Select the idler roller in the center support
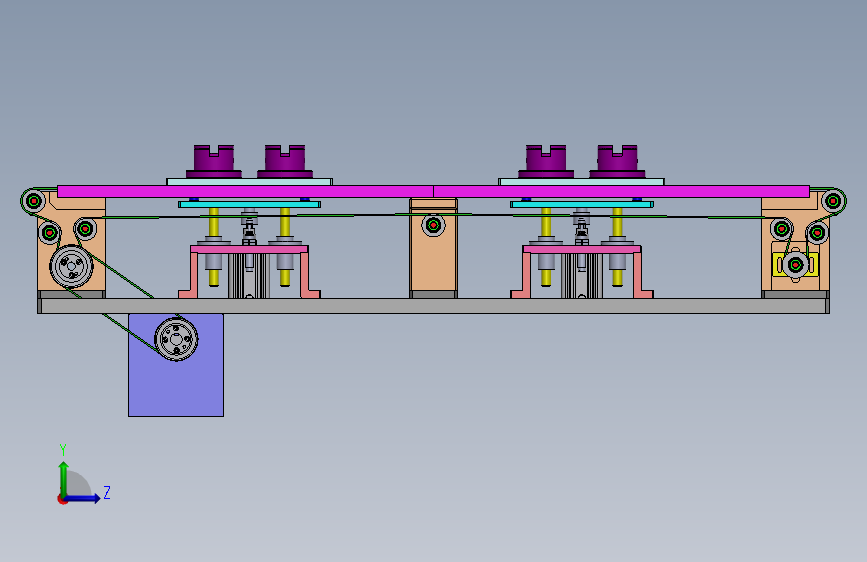The height and width of the screenshot is (562, 867). tap(434, 225)
